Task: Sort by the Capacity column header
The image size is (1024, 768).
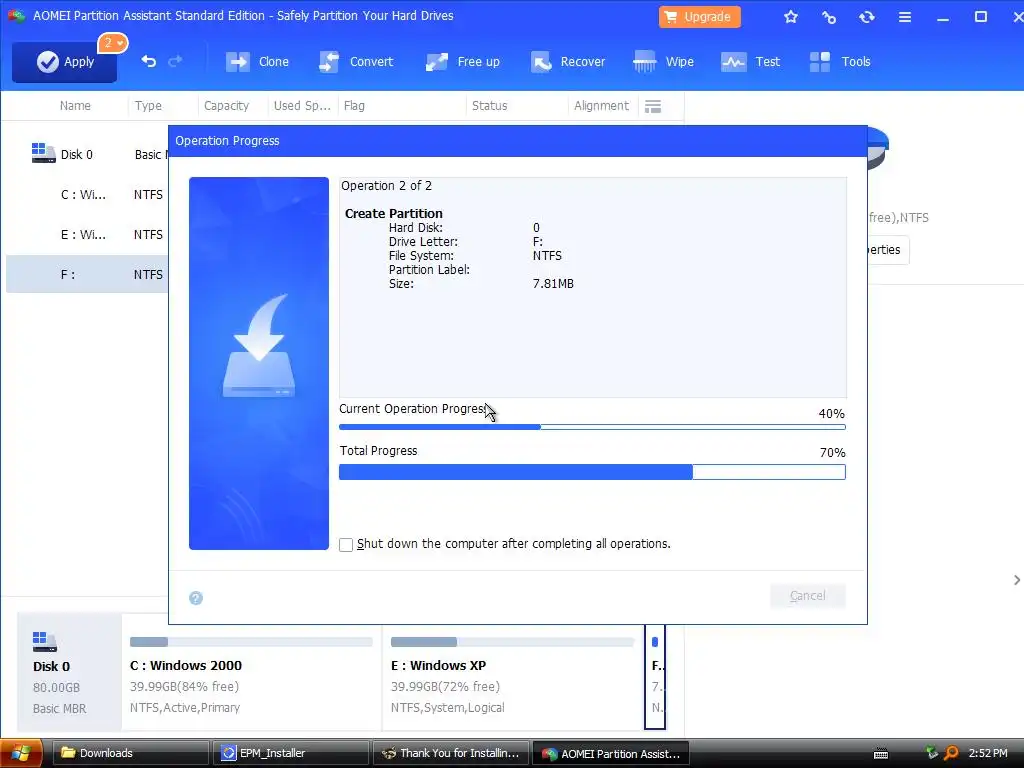Action: [226, 106]
